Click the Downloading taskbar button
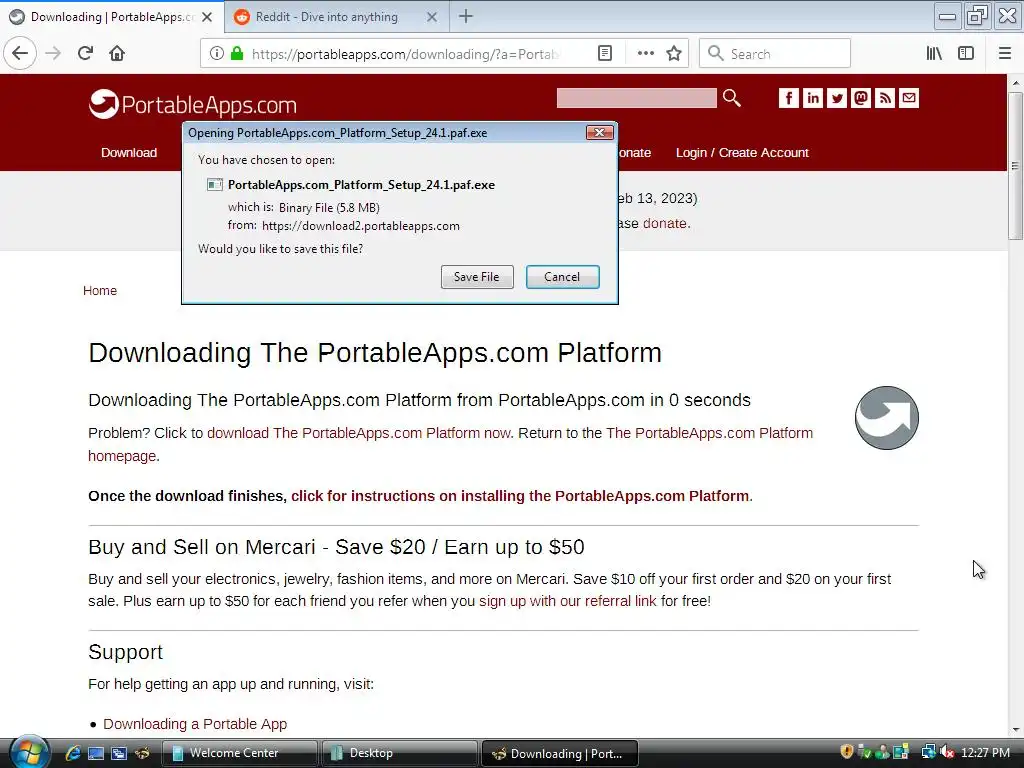 [x=560, y=753]
